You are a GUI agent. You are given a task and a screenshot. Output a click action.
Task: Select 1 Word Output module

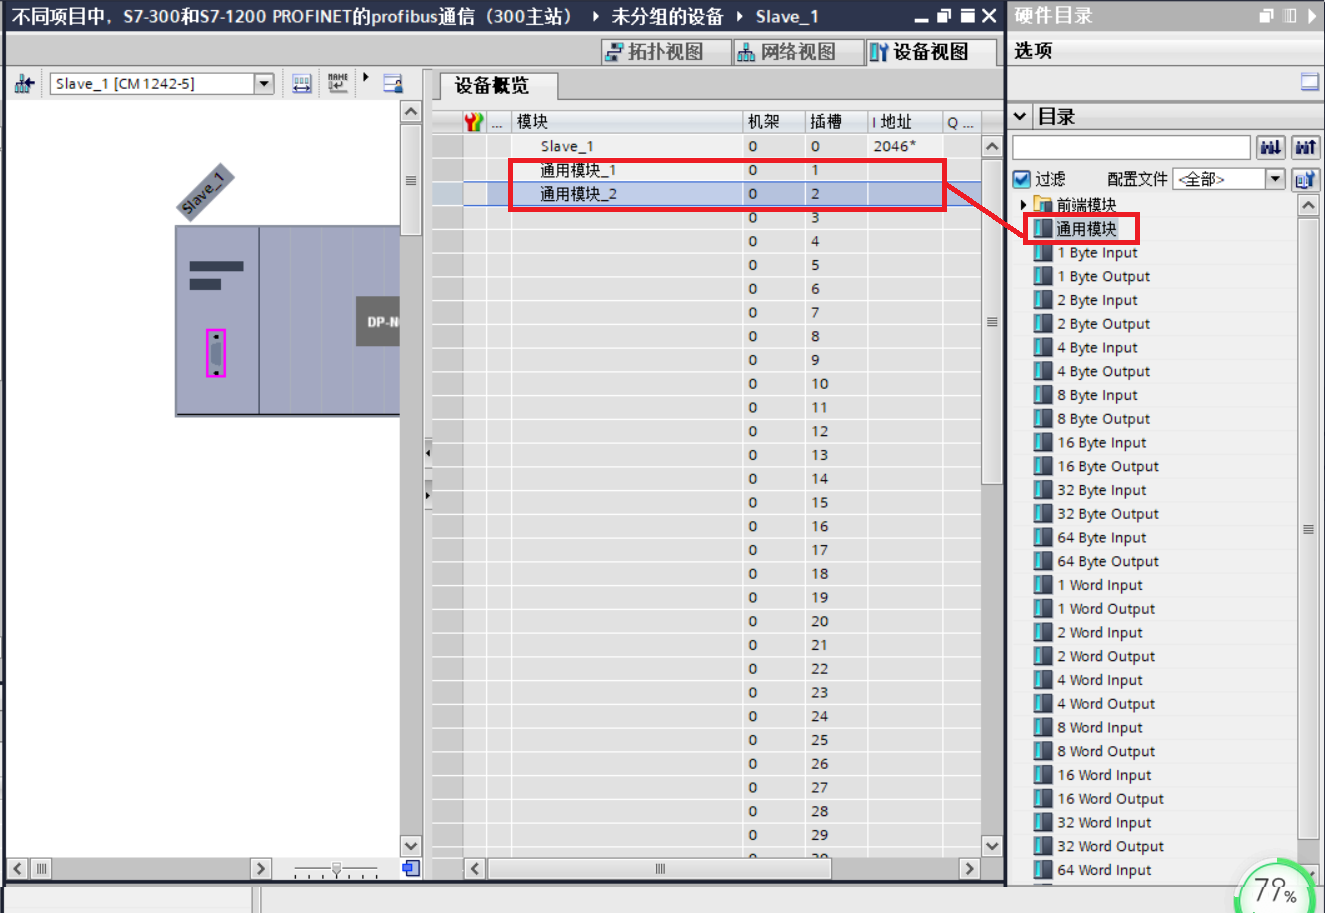coord(1106,609)
